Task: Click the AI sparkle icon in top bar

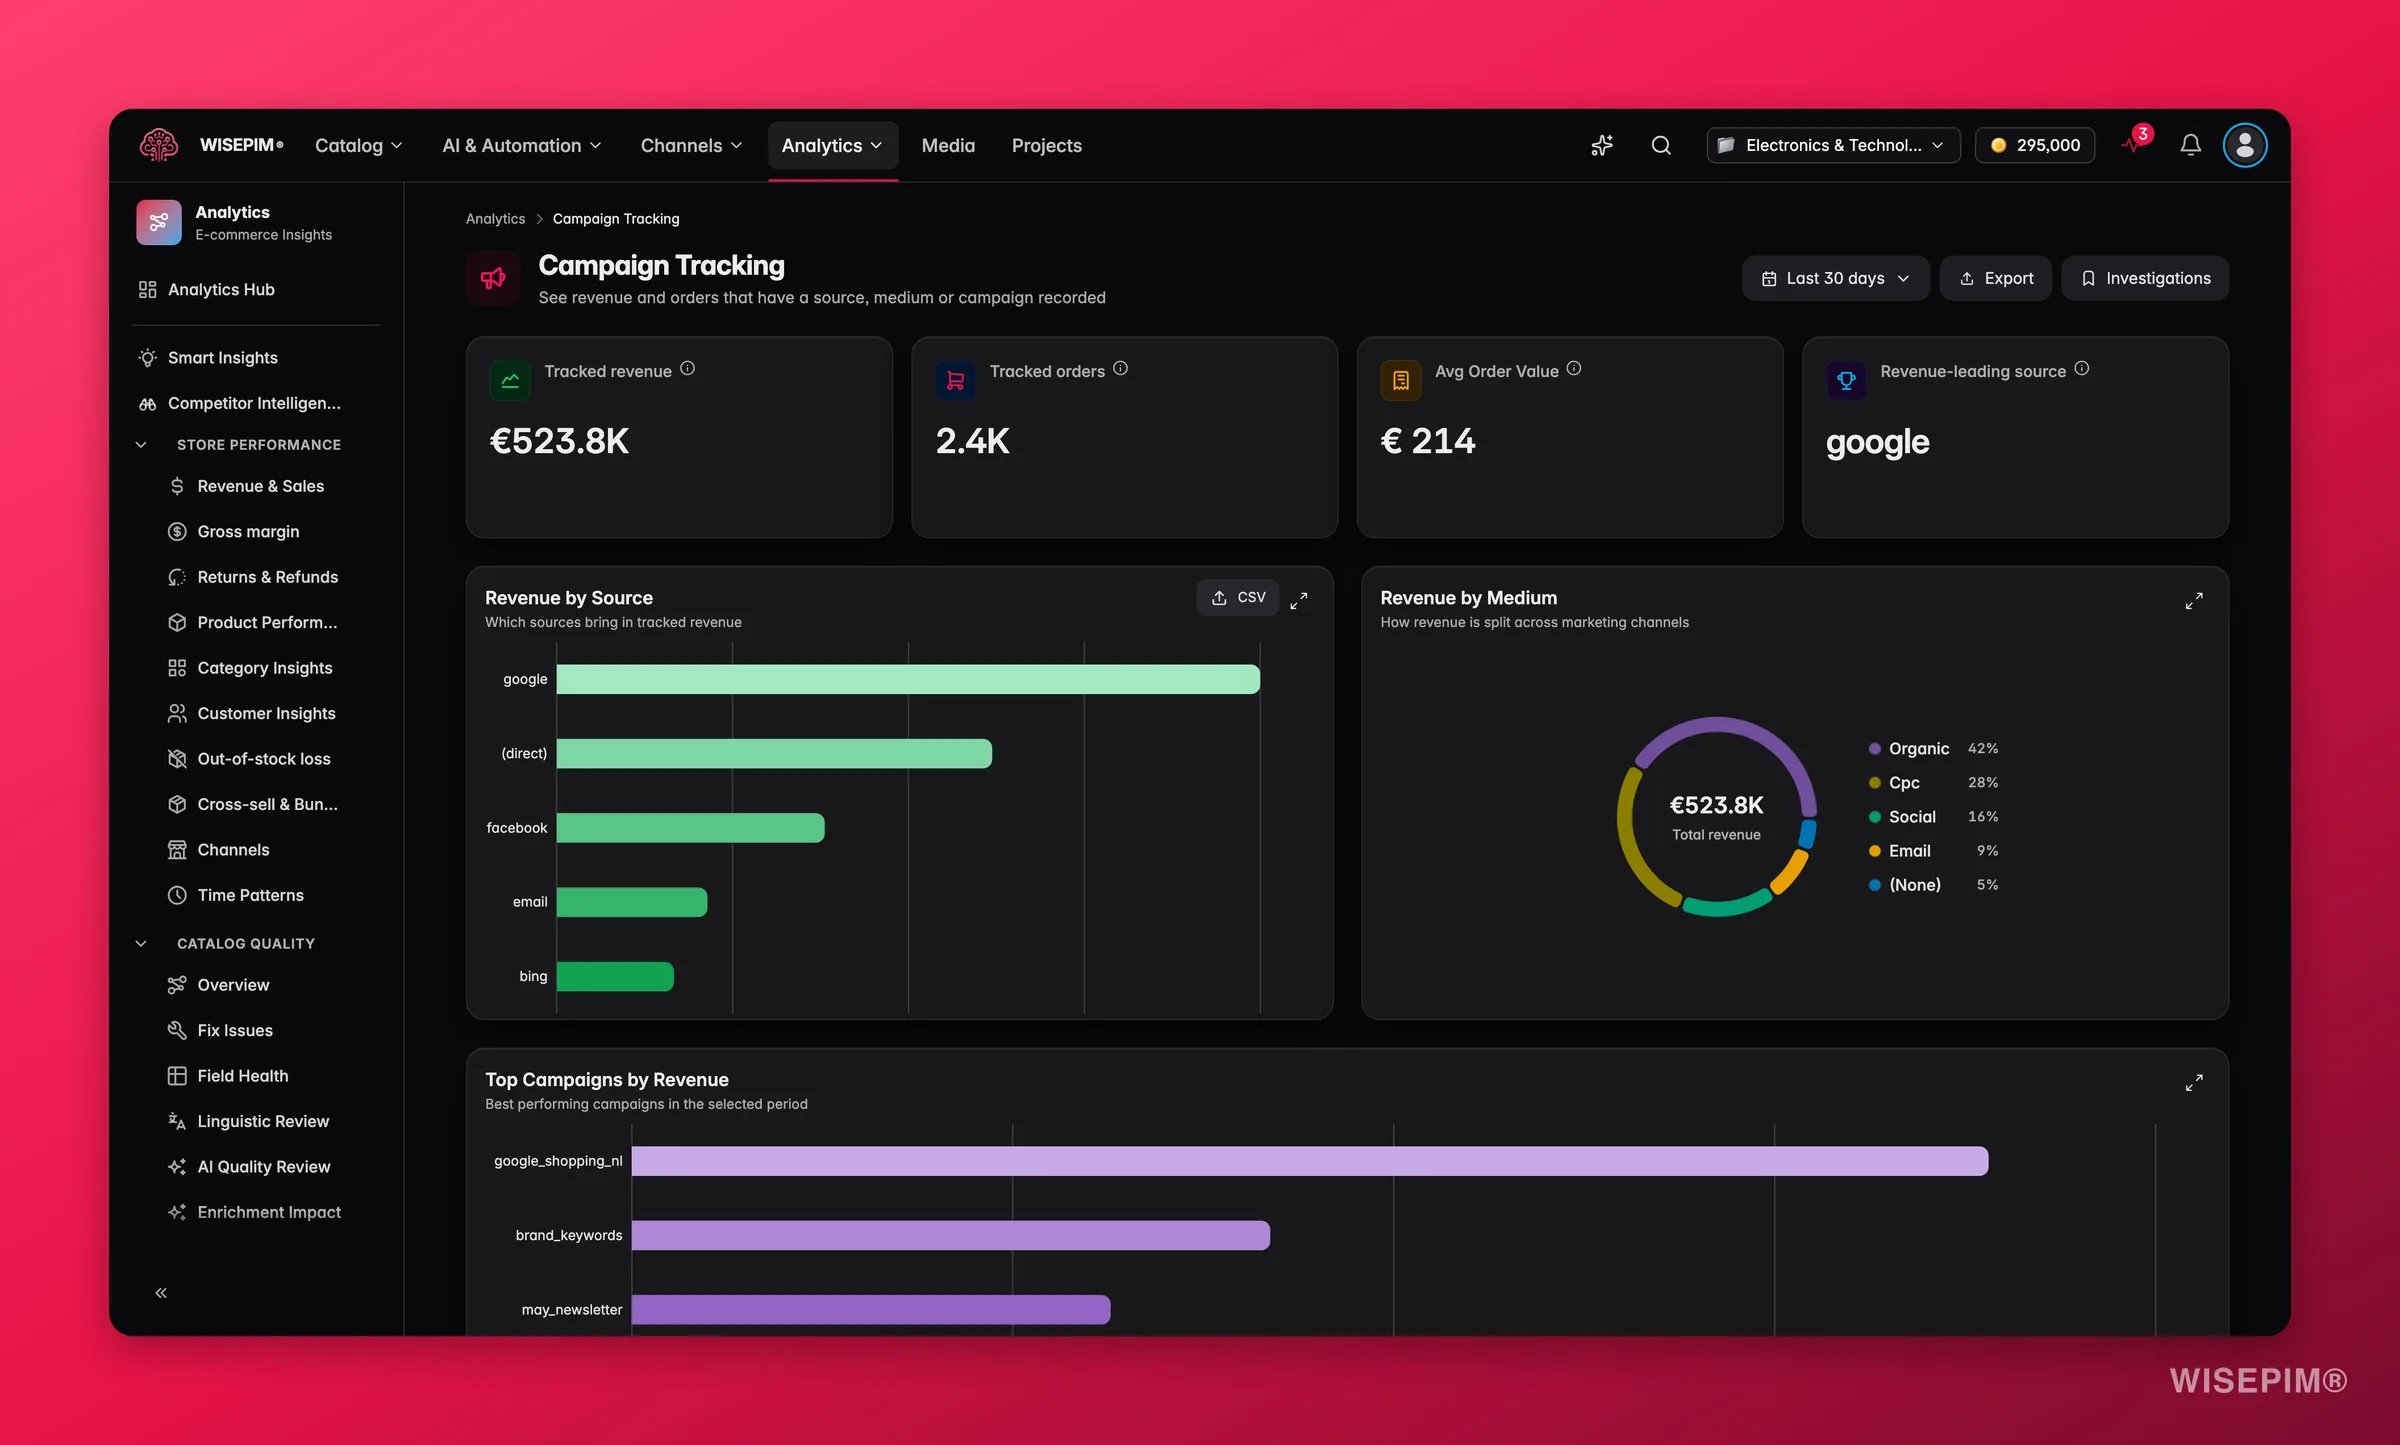Action: 1602,145
